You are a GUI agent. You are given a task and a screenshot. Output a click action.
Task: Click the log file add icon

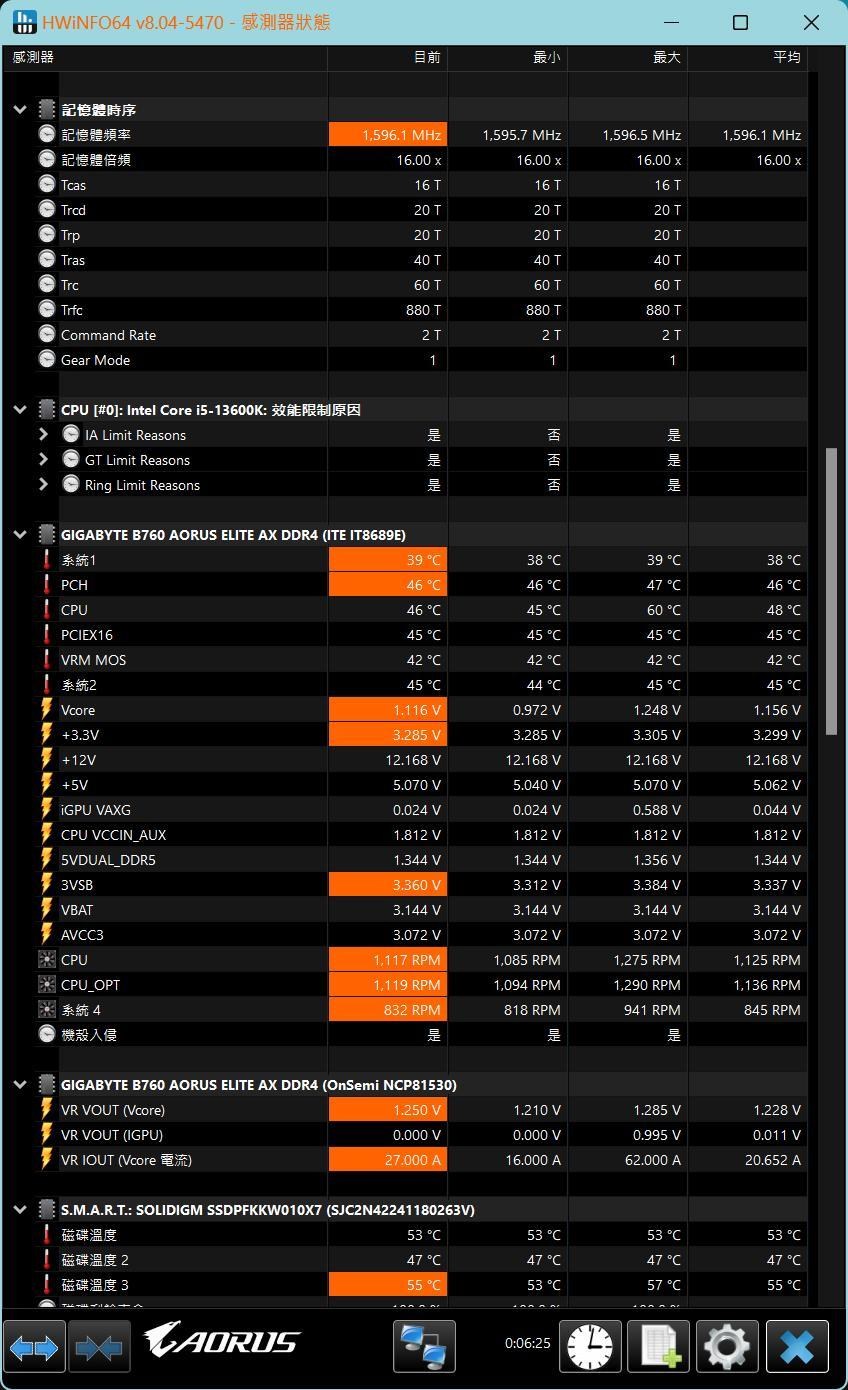pyautogui.click(x=658, y=1347)
